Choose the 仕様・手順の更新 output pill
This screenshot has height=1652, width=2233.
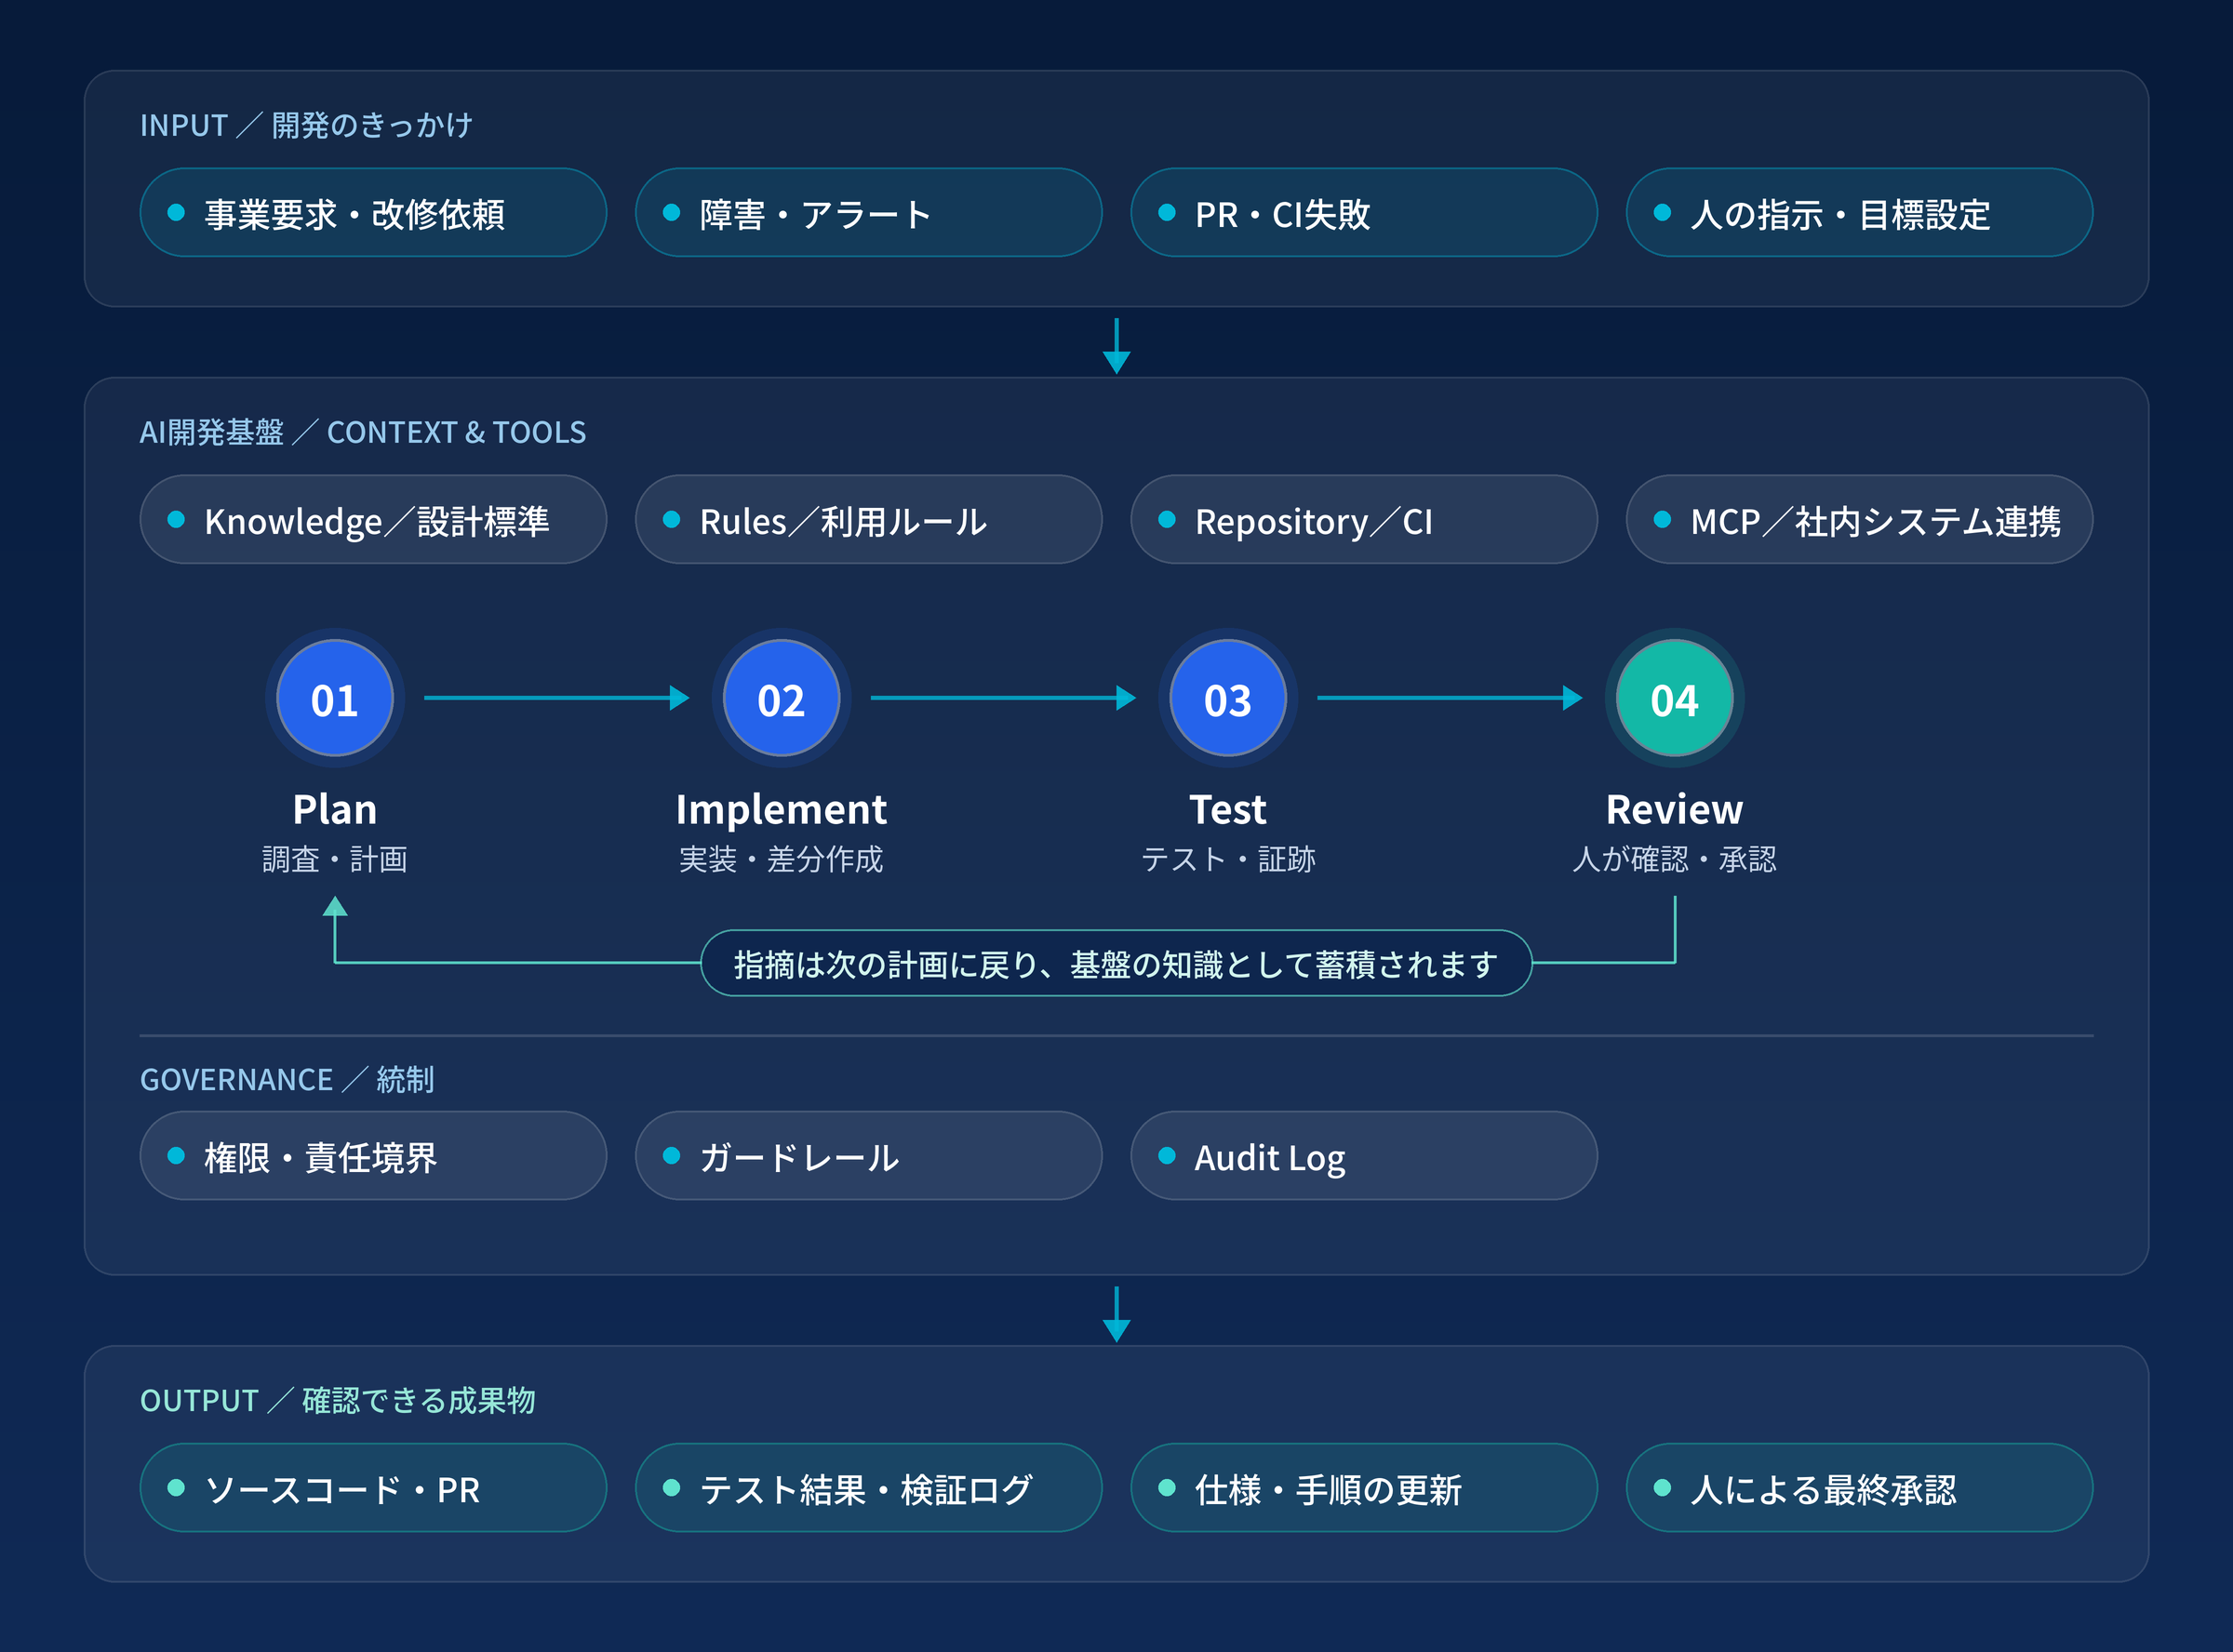coord(1364,1488)
